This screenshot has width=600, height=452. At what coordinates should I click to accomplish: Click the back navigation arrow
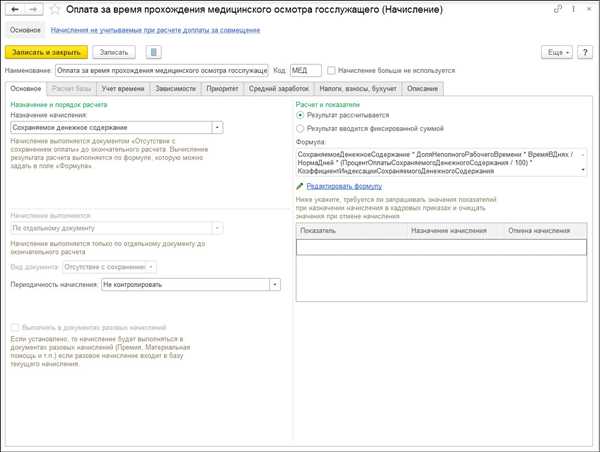[x=12, y=10]
